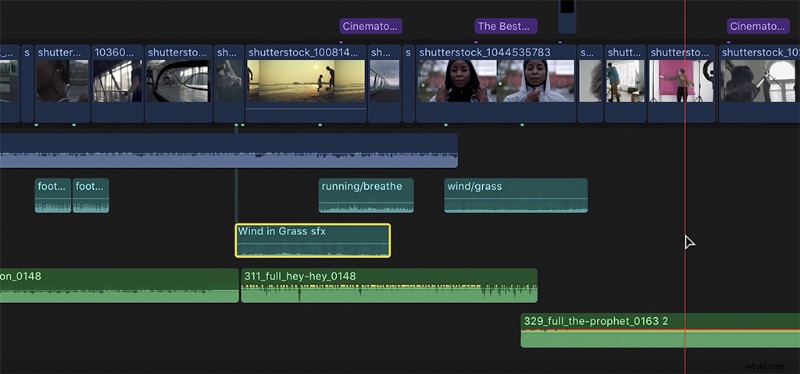Screen dimensions: 800x374
Task: Select the Wind in Grass sfx audio clip
Action: [313, 240]
